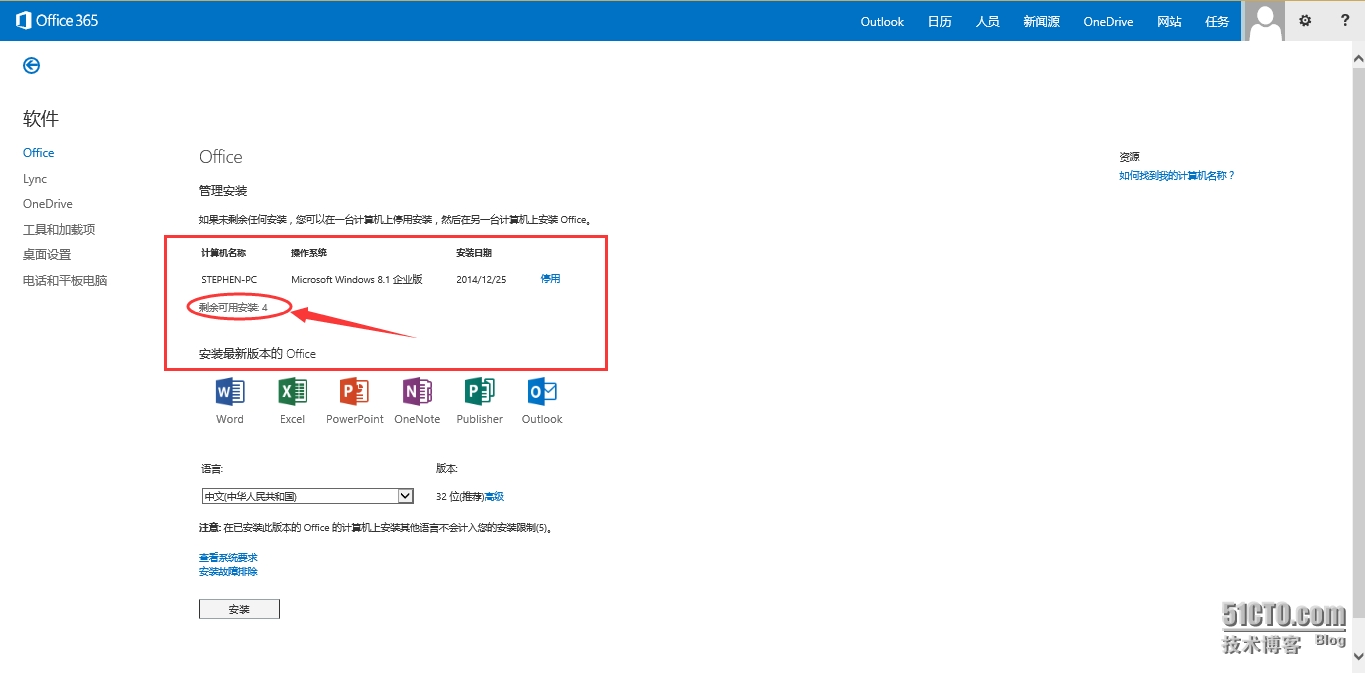The image size is (1365, 673).
Task: Open the 高级 advanced version link
Action: click(x=494, y=496)
